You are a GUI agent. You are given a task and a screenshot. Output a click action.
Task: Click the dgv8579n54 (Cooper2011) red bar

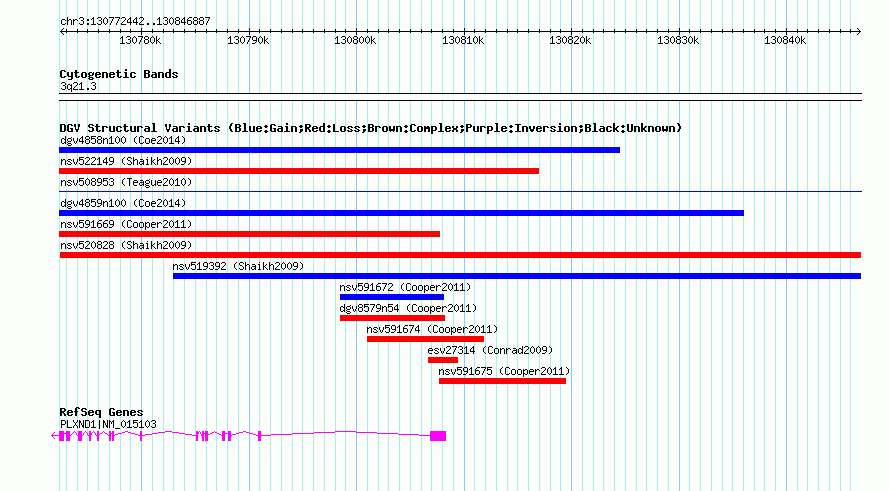coord(392,318)
